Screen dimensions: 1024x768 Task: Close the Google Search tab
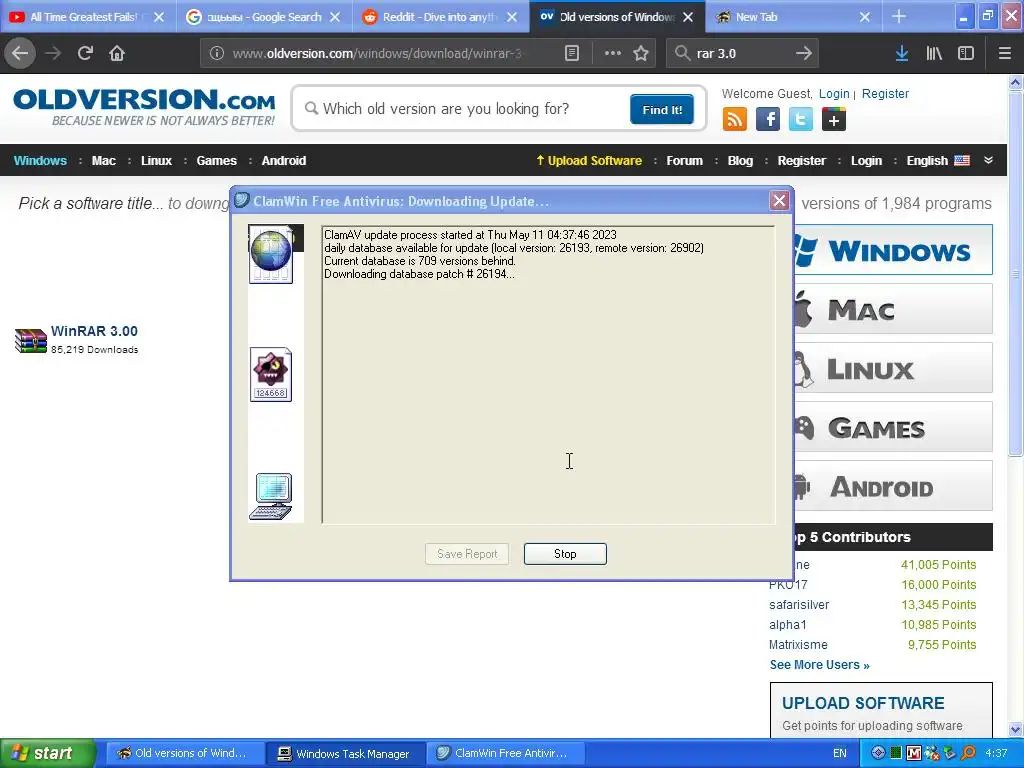pos(335,17)
